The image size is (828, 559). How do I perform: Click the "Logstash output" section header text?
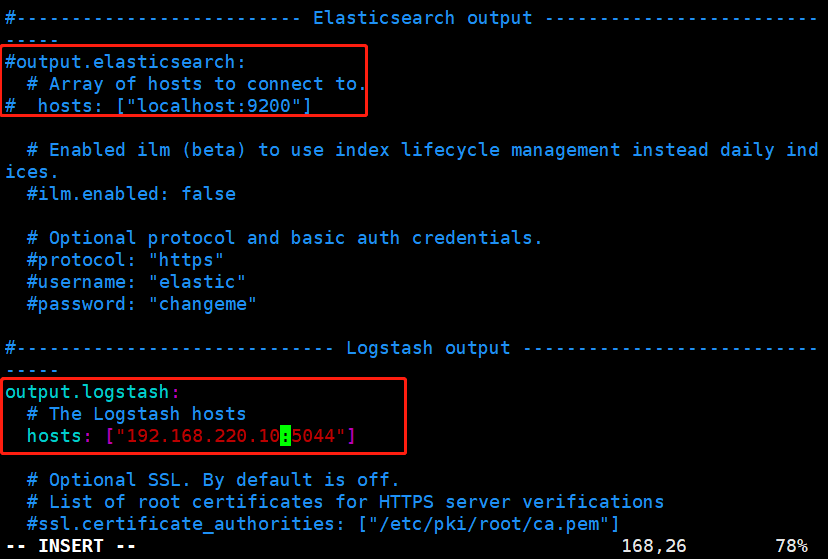(x=428, y=348)
